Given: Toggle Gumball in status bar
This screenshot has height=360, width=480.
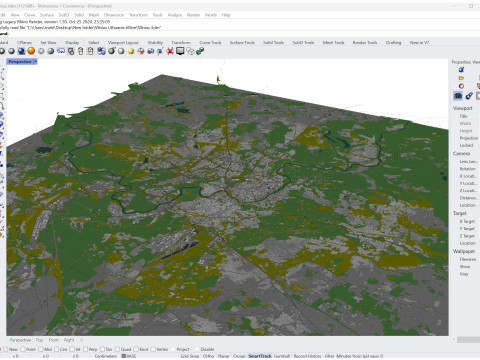Looking at the screenshot, I should (x=282, y=356).
